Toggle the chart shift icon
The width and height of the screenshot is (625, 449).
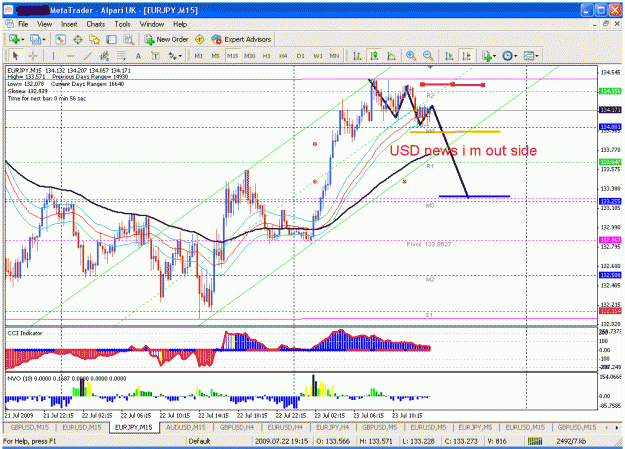(x=466, y=56)
